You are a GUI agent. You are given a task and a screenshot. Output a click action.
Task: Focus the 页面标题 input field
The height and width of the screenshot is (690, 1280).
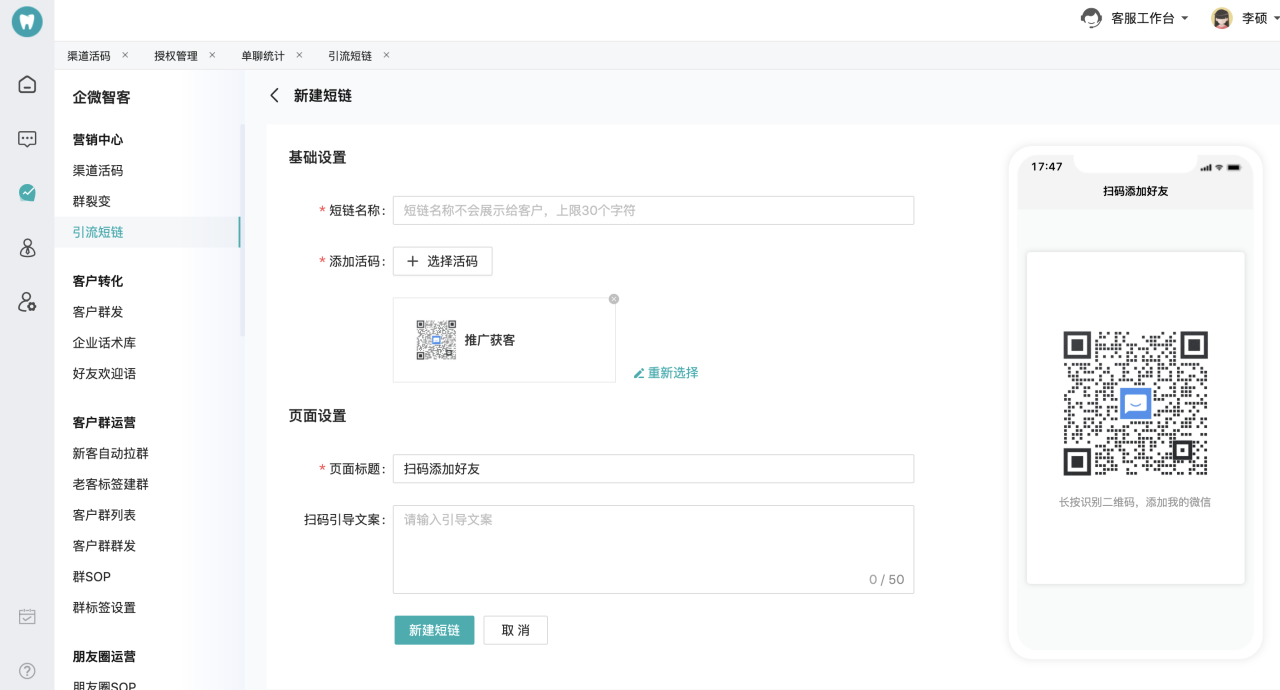[653, 468]
